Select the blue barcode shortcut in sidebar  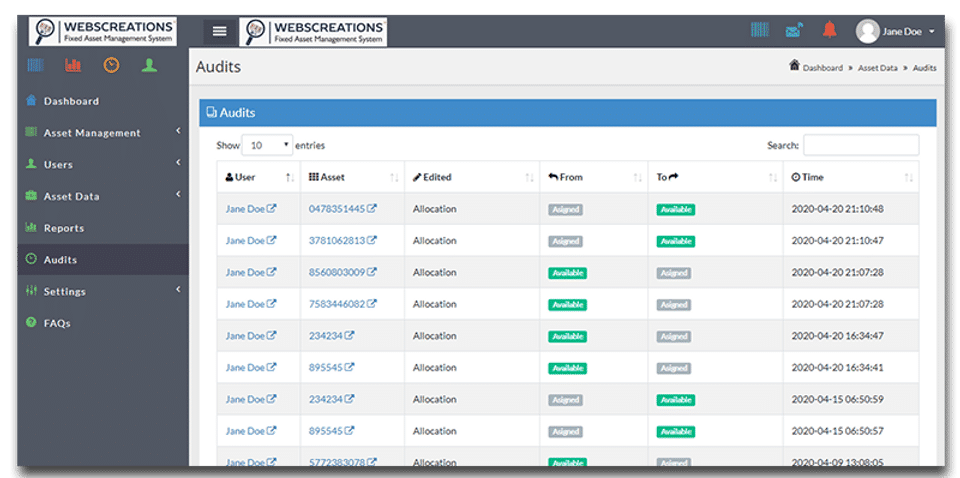35,65
